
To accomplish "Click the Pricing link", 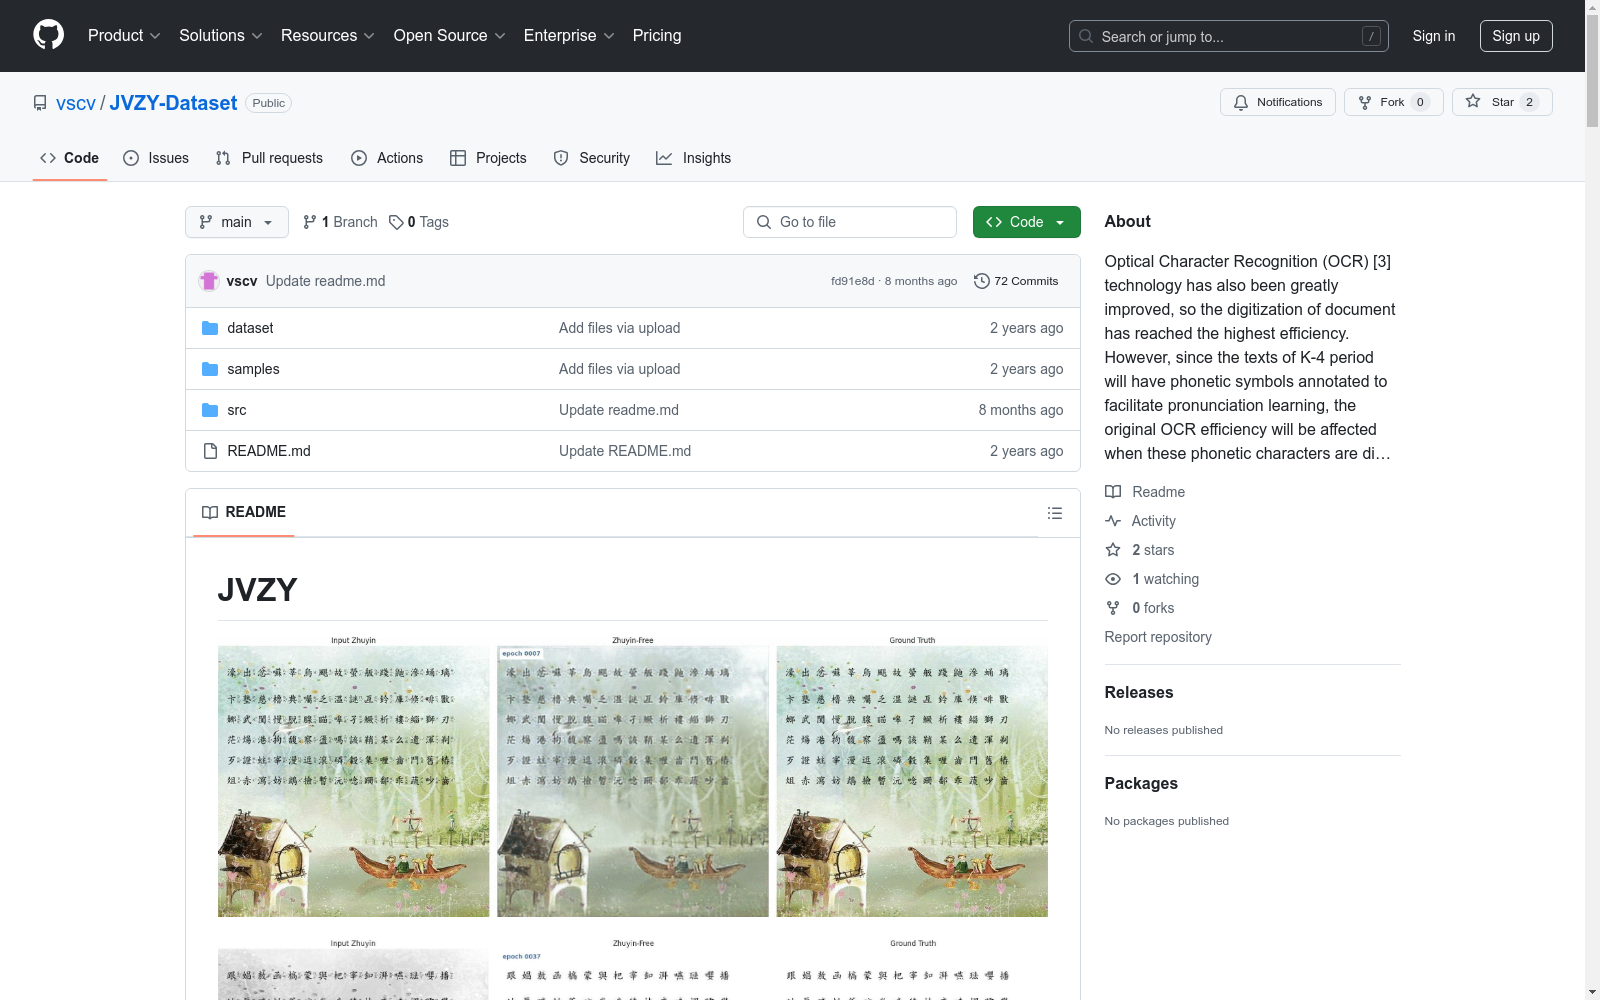I will (657, 36).
